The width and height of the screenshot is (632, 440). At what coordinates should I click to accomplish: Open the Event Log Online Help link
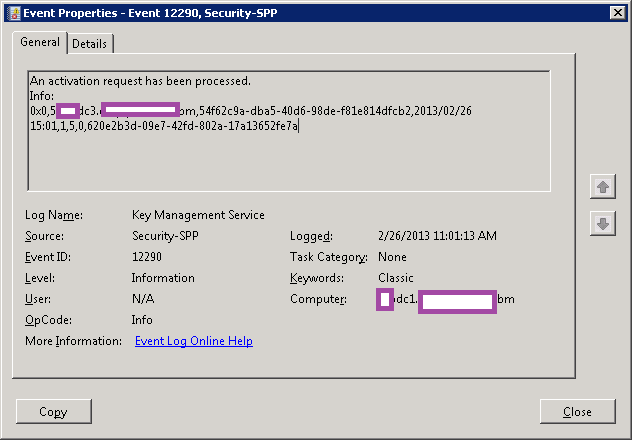tap(193, 341)
